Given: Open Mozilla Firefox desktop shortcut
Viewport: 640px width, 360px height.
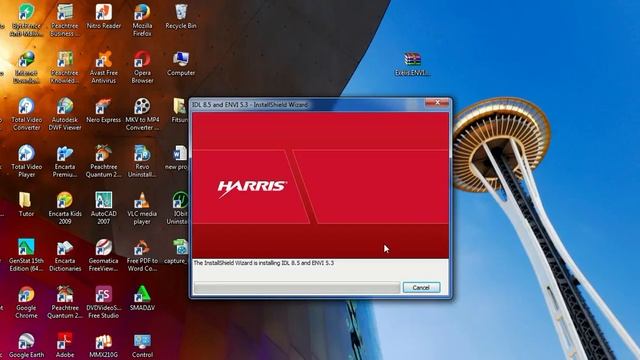Looking at the screenshot, I should [x=142, y=20].
